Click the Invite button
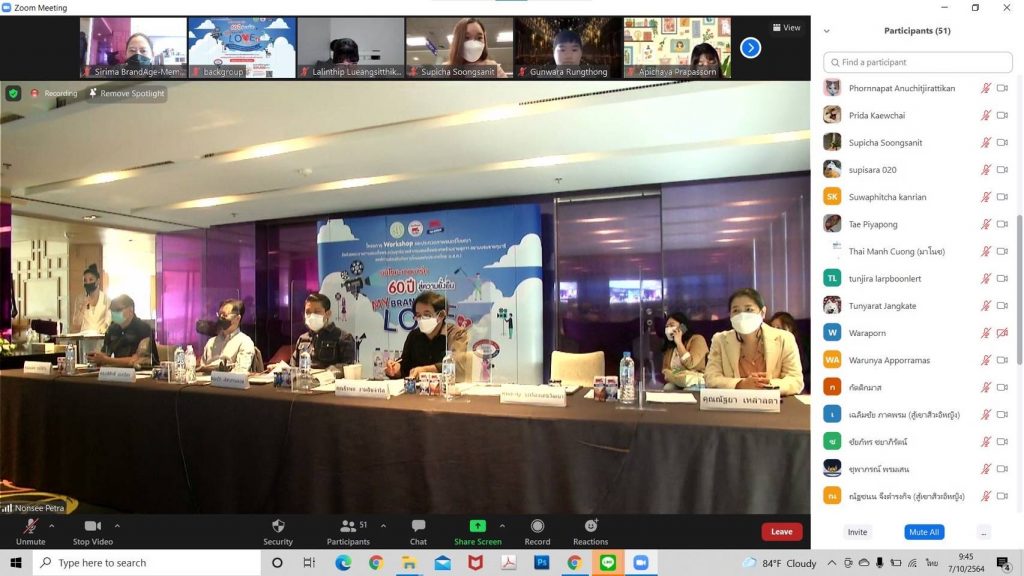Image resolution: width=1024 pixels, height=576 pixels. click(857, 532)
